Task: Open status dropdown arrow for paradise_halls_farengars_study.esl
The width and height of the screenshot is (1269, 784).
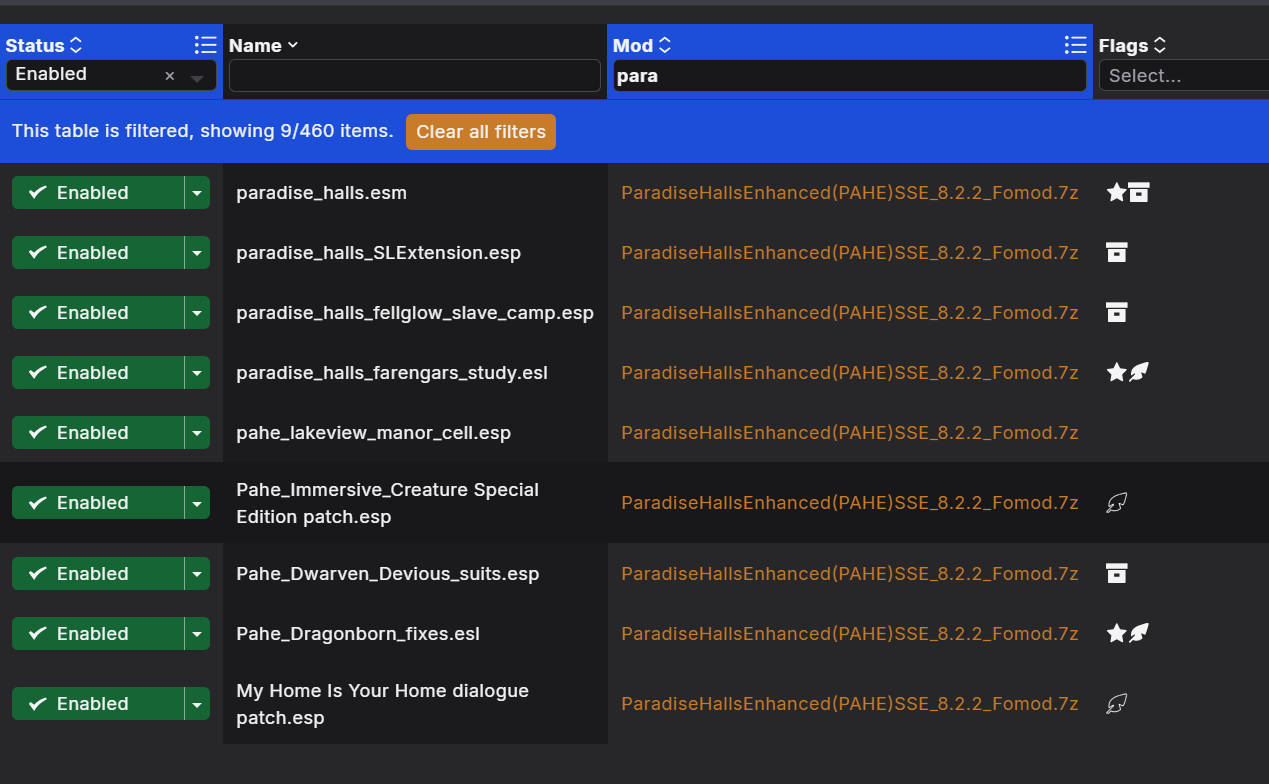Action: 197,373
